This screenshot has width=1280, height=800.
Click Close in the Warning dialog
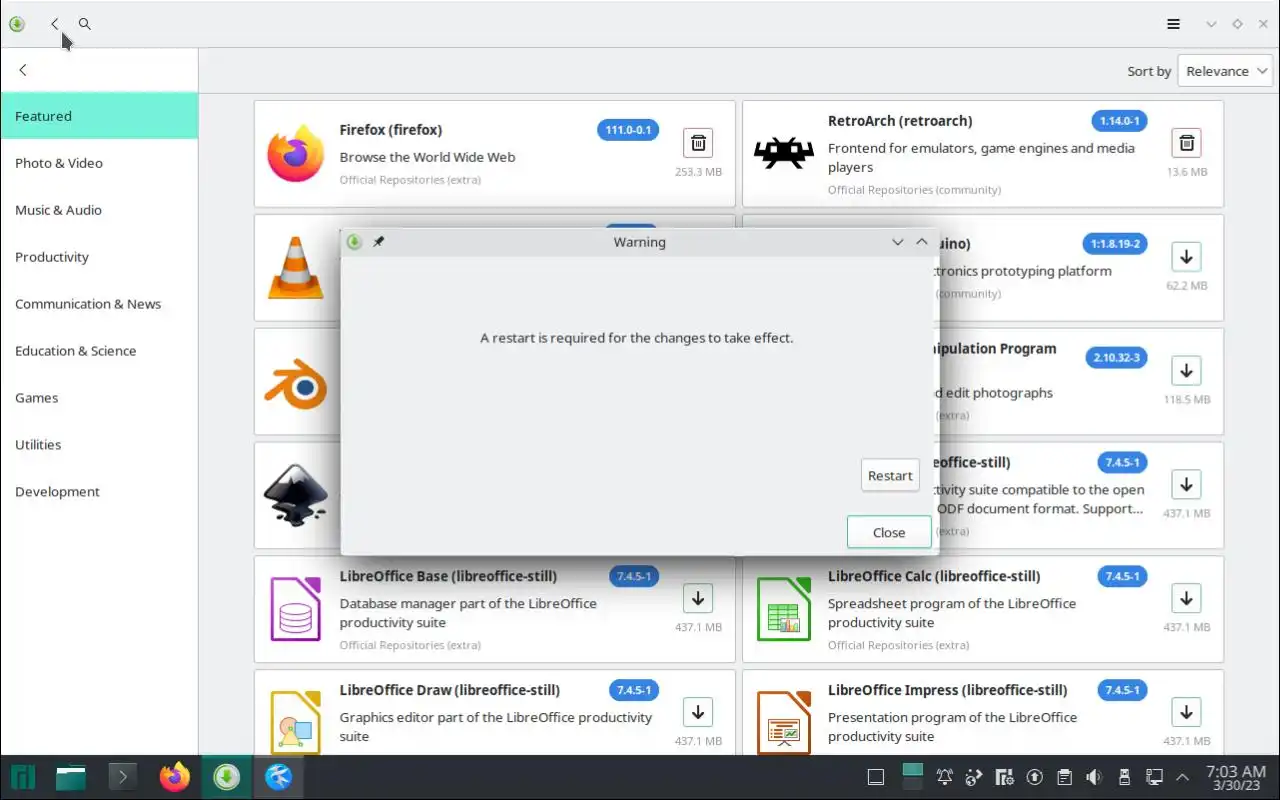point(889,533)
